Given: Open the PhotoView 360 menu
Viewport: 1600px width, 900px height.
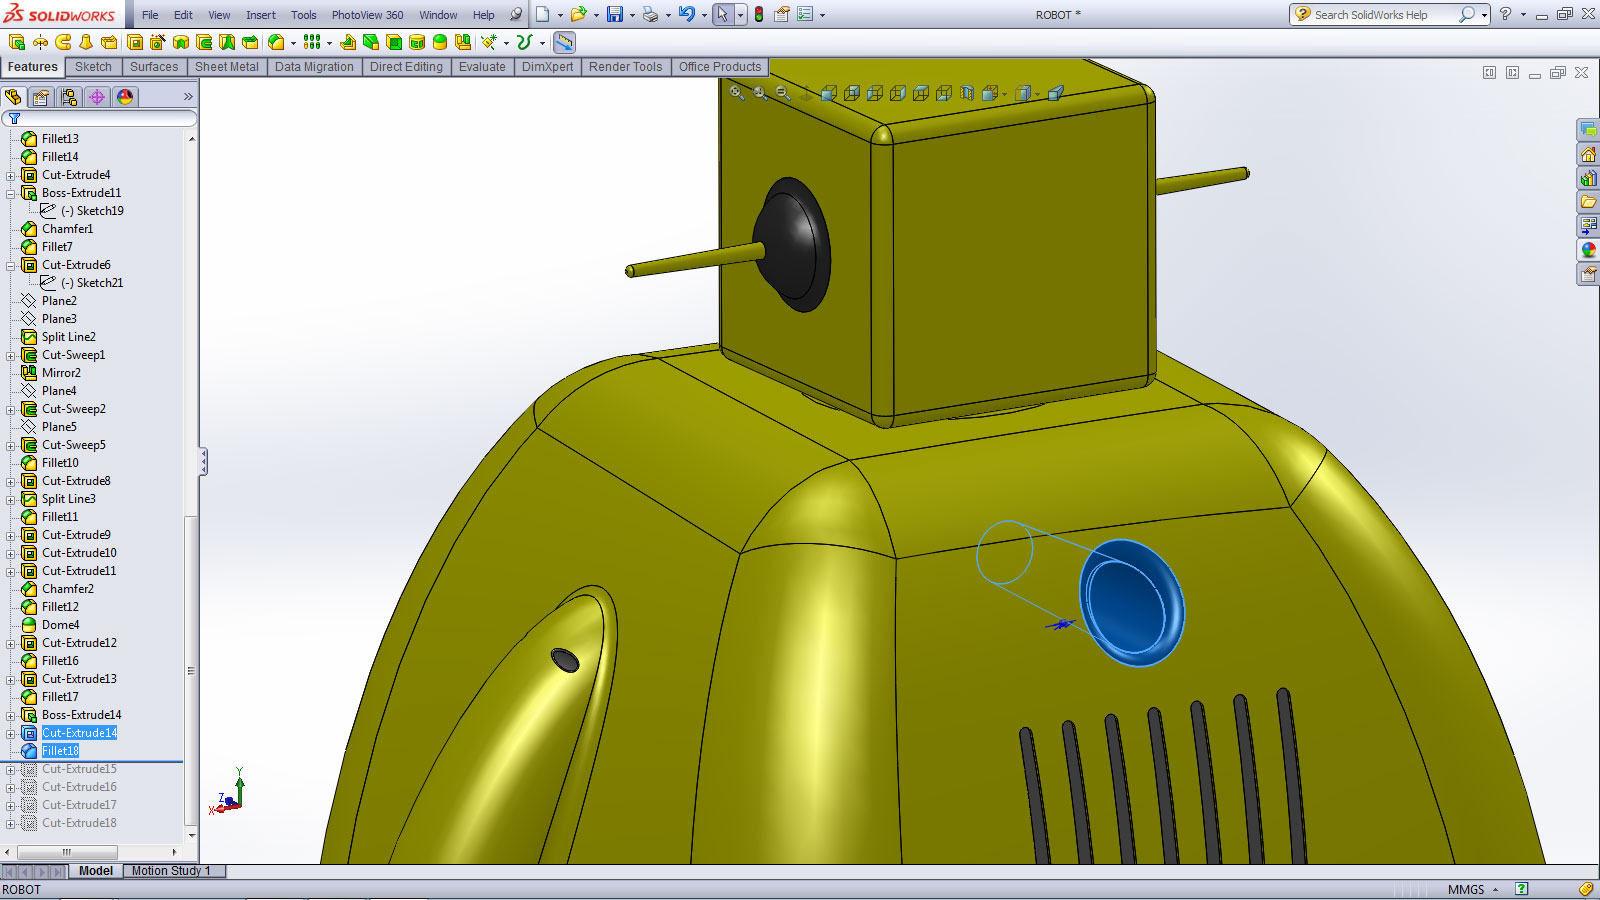Looking at the screenshot, I should pyautogui.click(x=368, y=15).
